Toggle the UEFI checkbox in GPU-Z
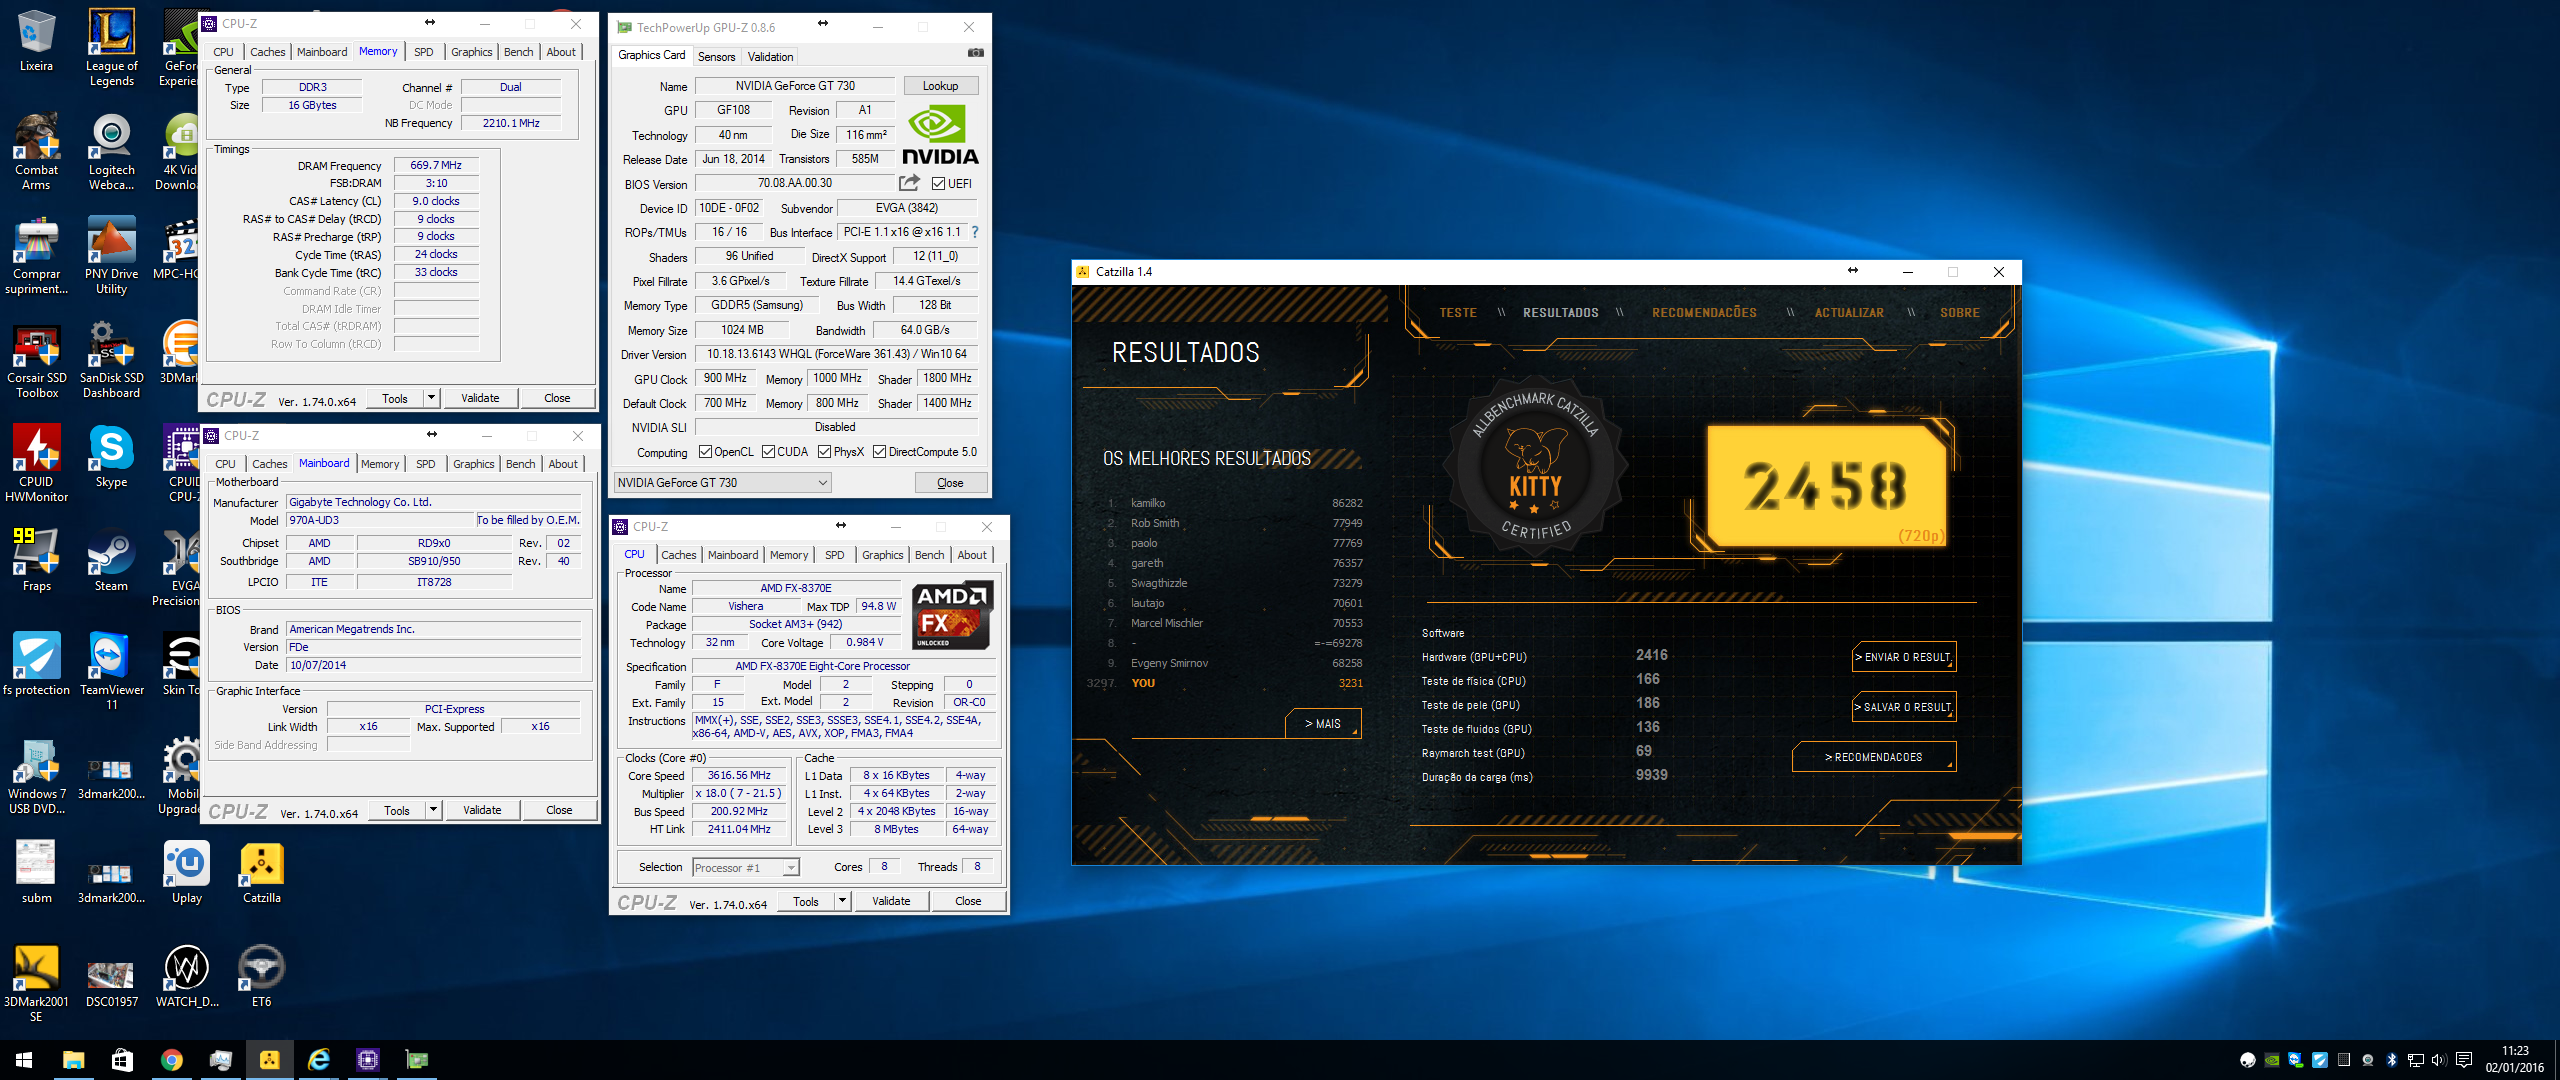 pyautogui.click(x=938, y=184)
